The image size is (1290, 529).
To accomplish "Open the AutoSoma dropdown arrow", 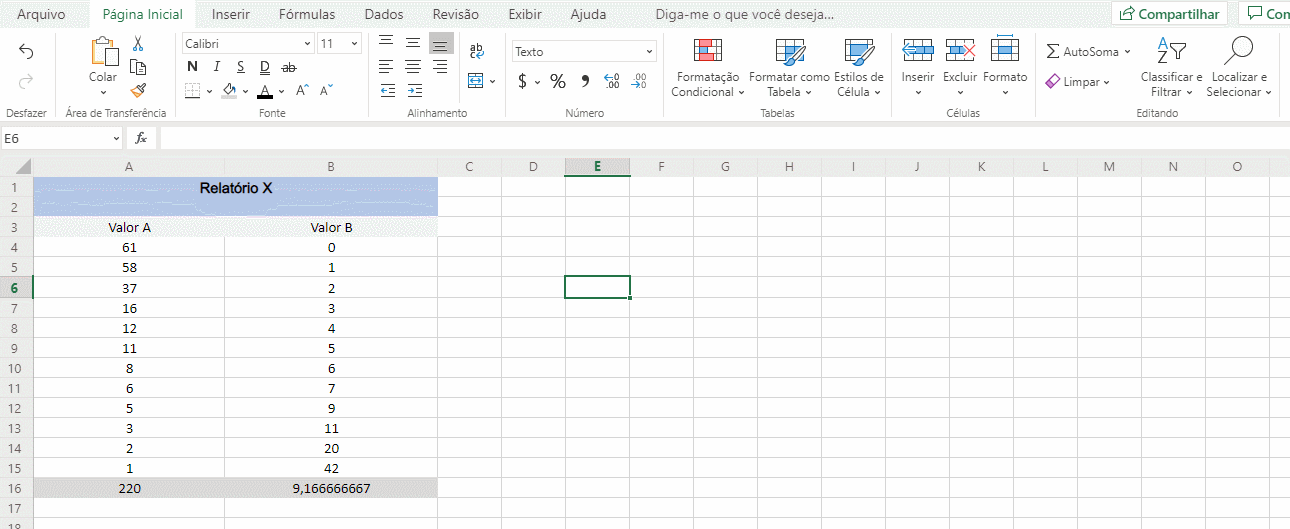I will pos(1127,52).
